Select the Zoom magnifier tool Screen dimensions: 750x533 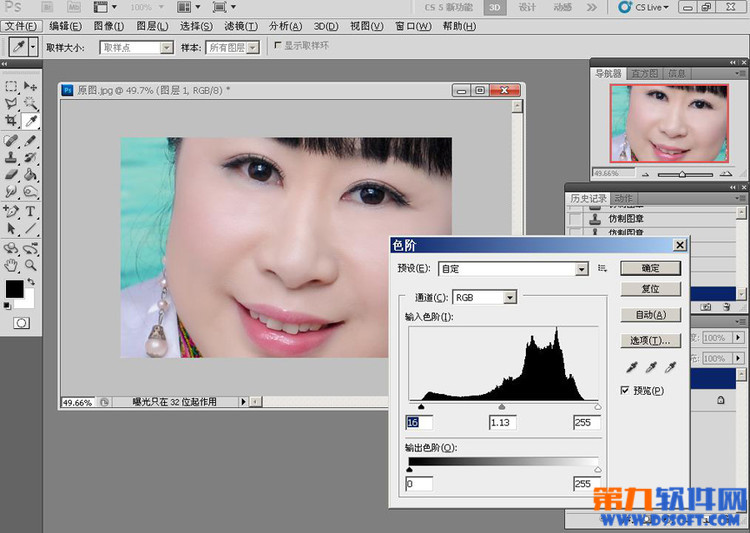click(30, 265)
